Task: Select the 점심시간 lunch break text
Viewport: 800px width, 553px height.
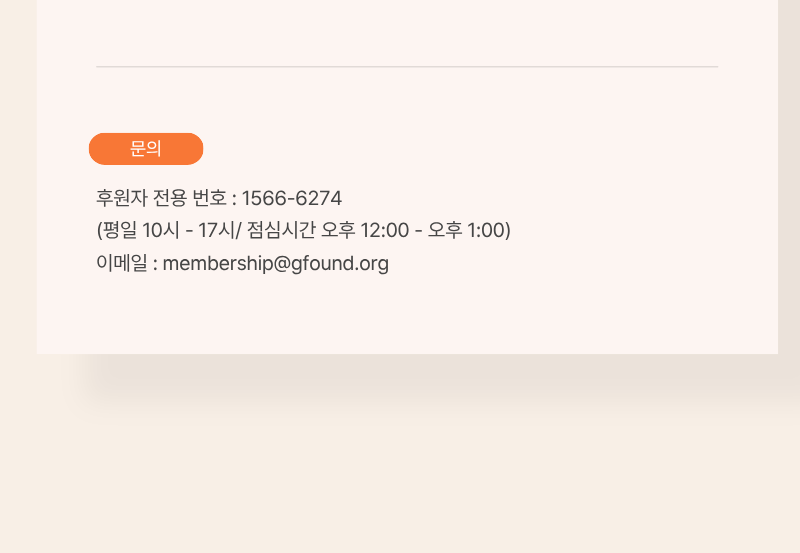Action: click(x=281, y=230)
